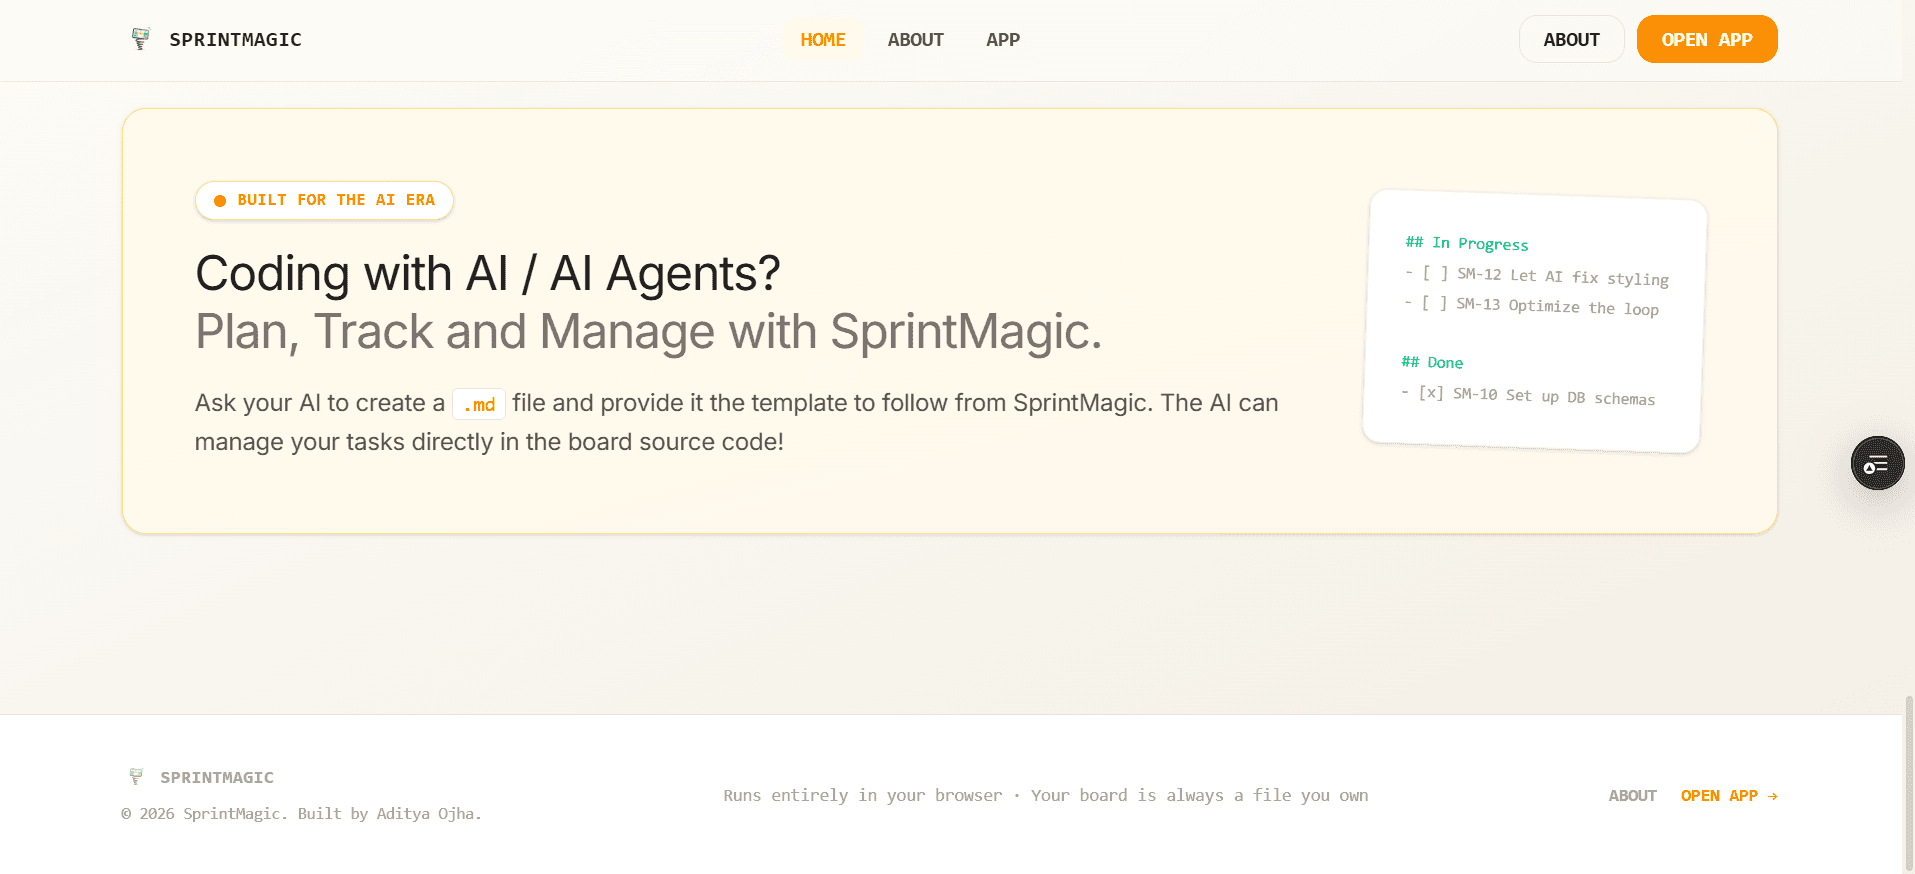Image resolution: width=1915 pixels, height=874 pixels.
Task: Click the arrow next to footer Open App
Action: [1772, 796]
